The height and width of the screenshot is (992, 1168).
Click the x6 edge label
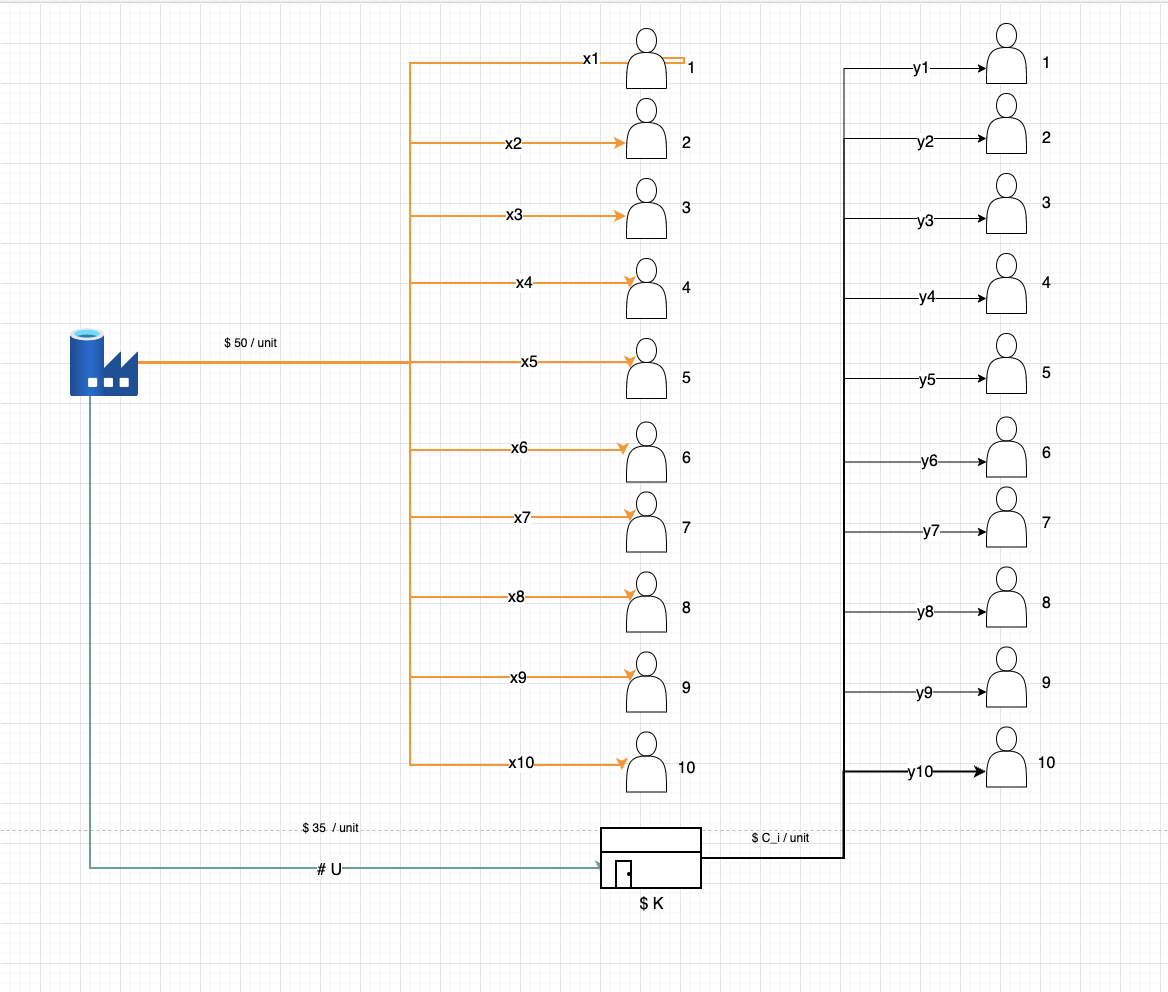pyautogui.click(x=519, y=448)
